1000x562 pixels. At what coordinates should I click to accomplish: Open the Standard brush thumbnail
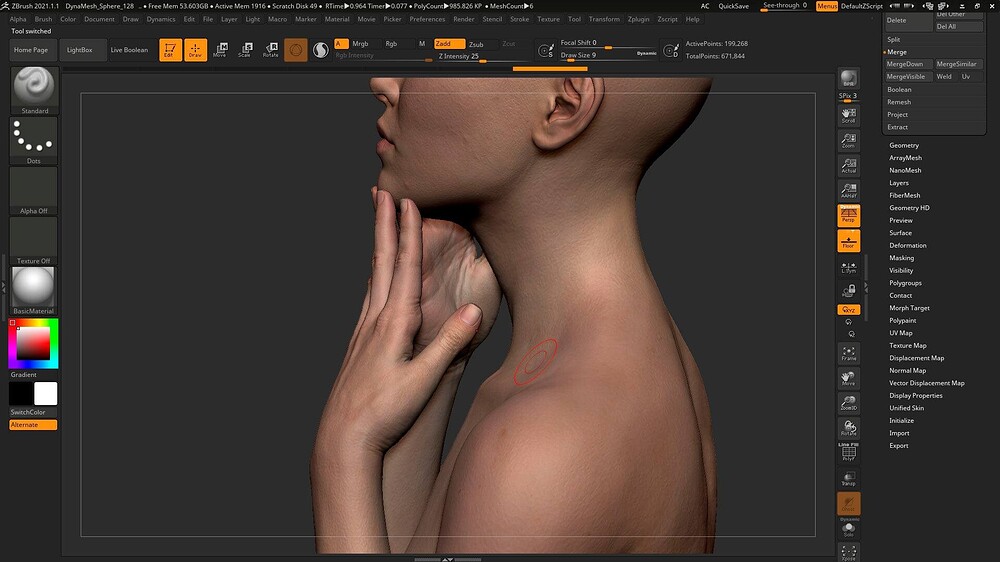coord(34,90)
